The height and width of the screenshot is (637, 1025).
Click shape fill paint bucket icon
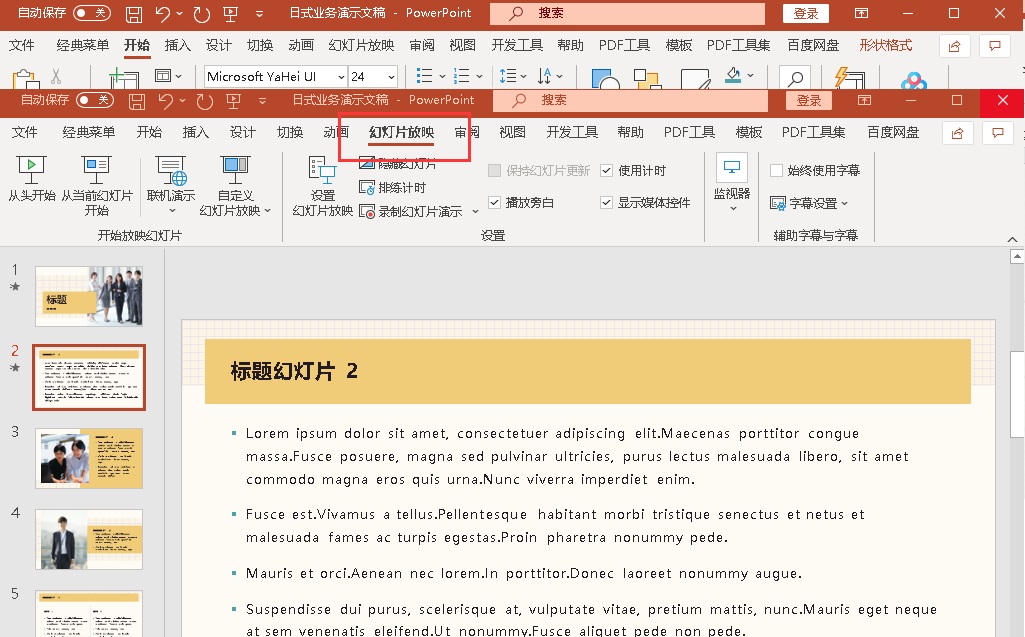click(733, 76)
